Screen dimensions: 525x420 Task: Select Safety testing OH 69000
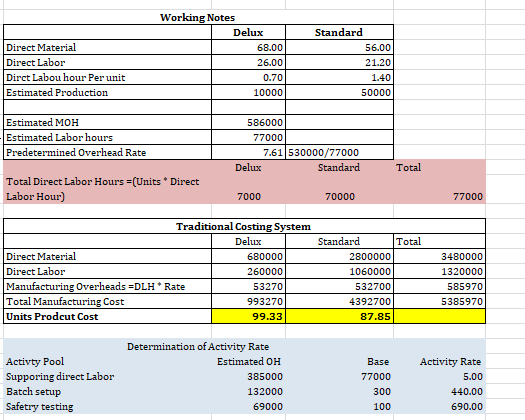[x=268, y=407]
